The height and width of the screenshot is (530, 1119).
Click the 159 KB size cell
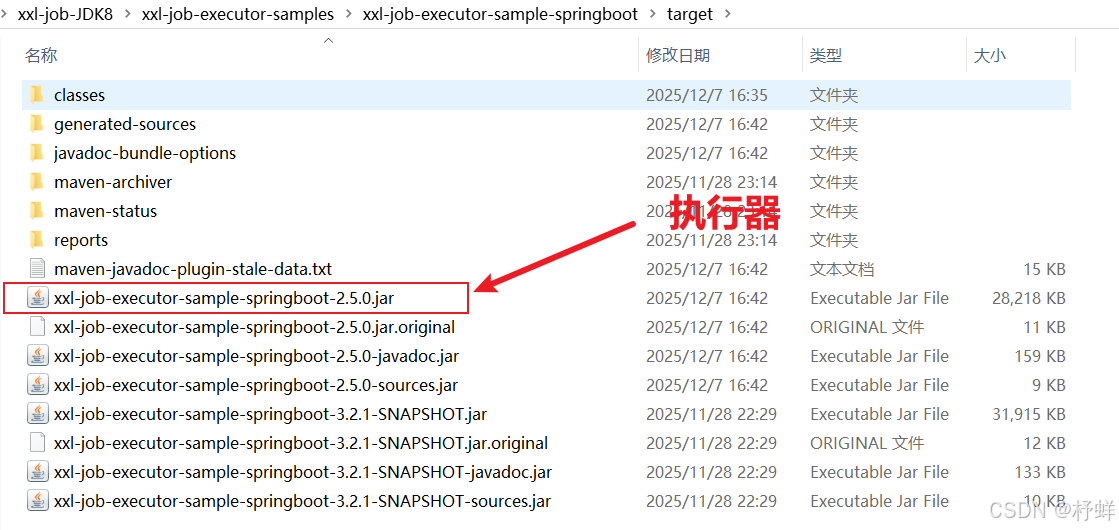pyautogui.click(x=1040, y=356)
